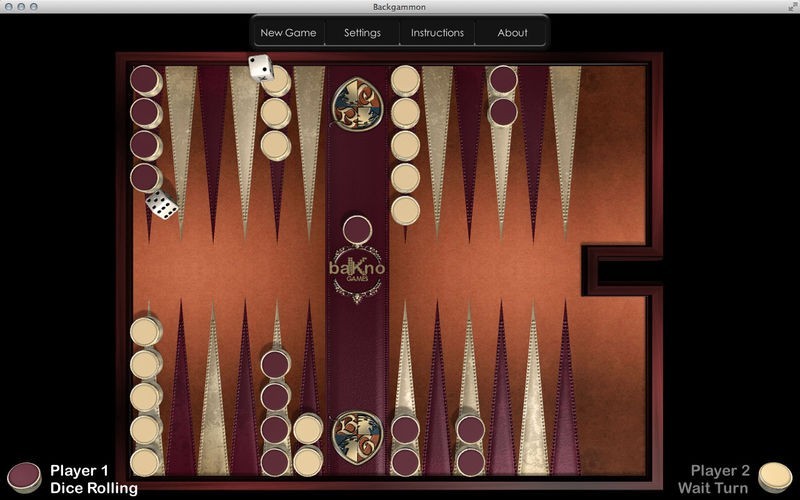This screenshot has height=500, width=800.
Task: Select the maroon checker on the center bar
Action: (x=357, y=230)
